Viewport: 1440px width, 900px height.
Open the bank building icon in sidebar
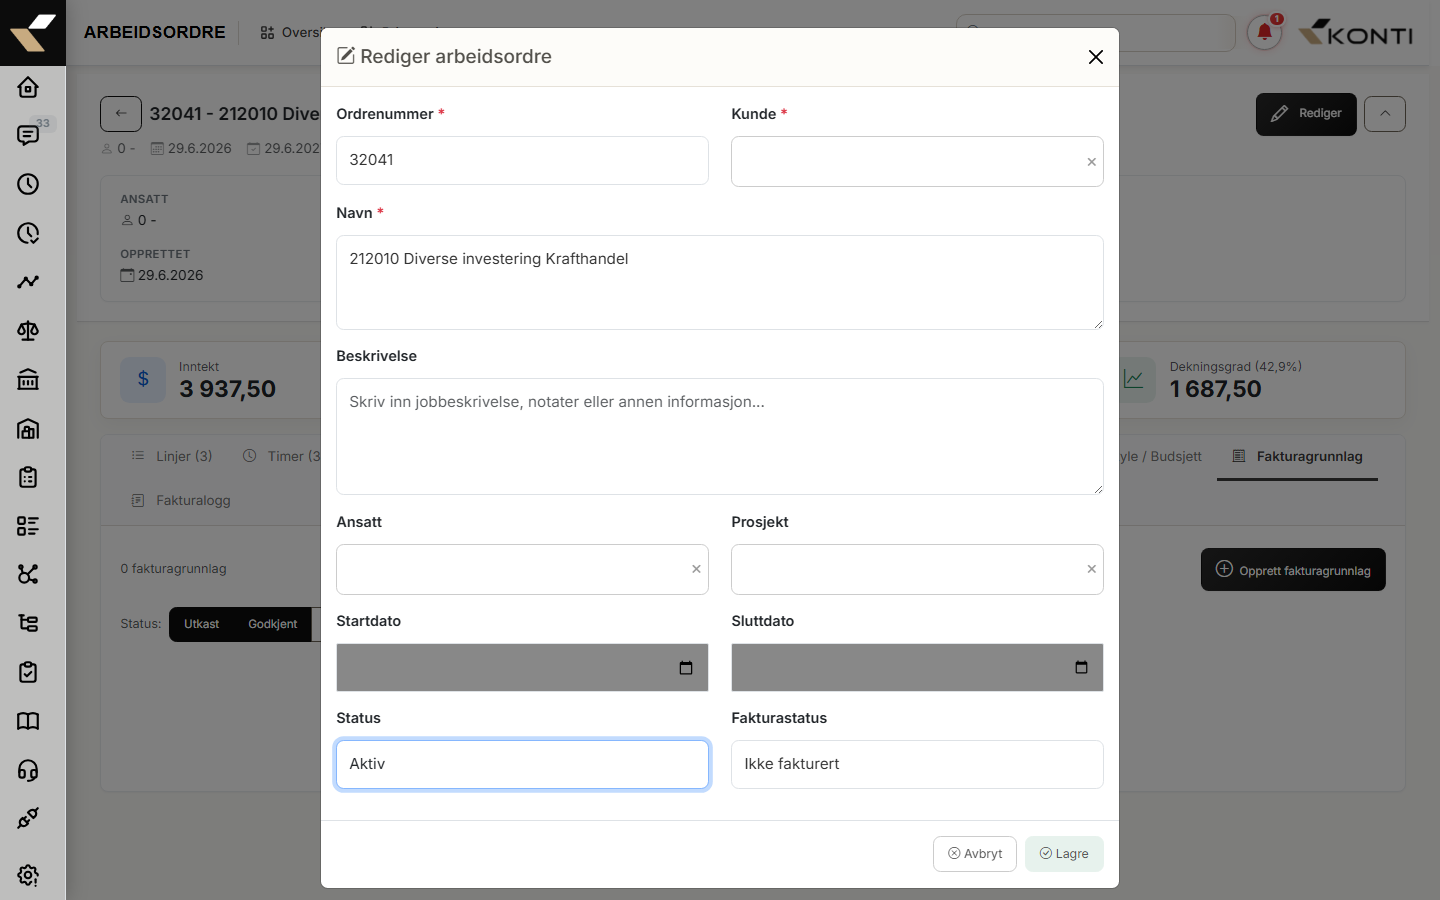click(x=28, y=379)
